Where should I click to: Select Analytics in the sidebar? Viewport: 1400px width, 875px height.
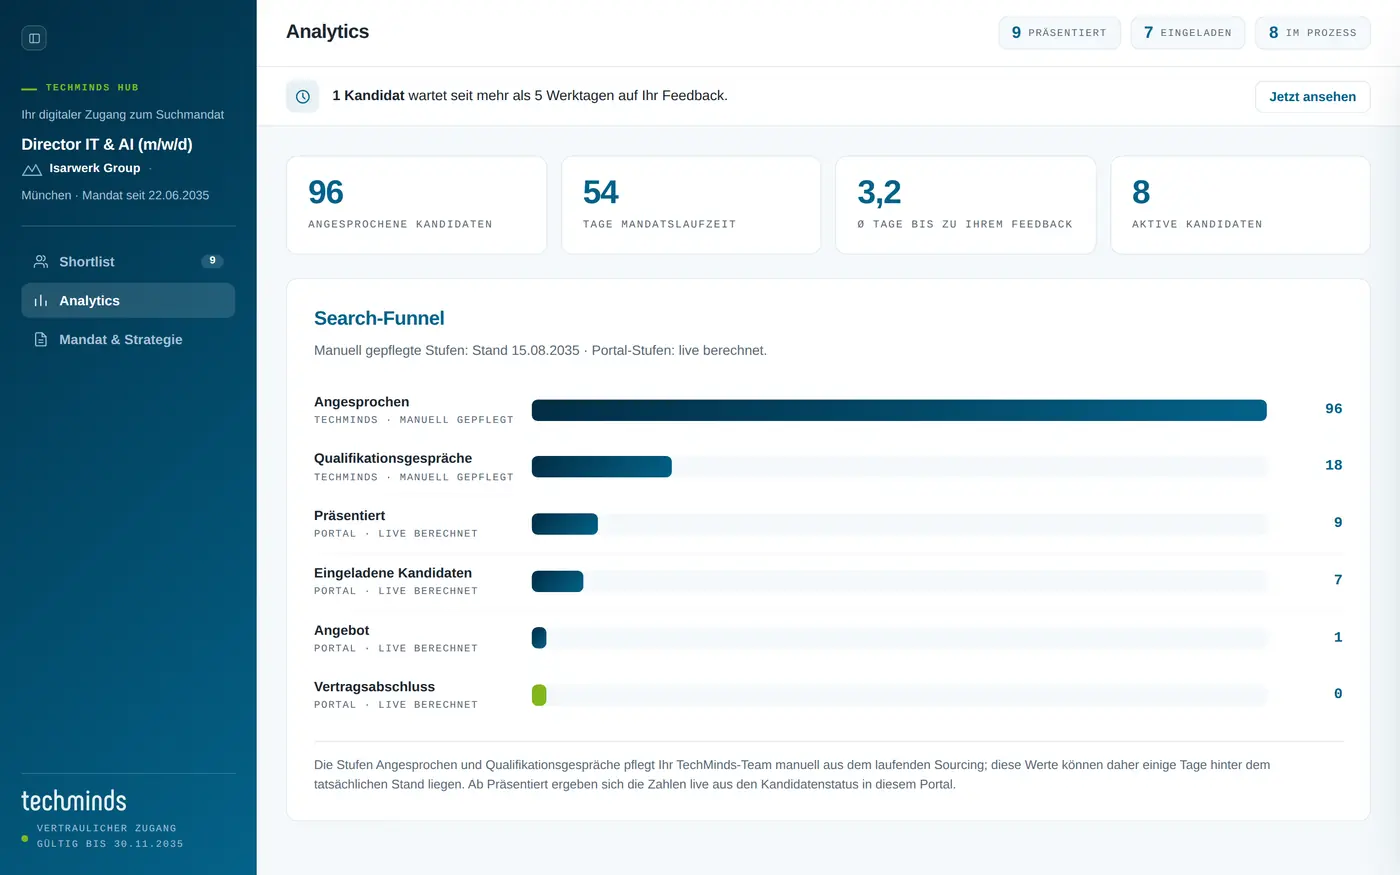coord(128,301)
